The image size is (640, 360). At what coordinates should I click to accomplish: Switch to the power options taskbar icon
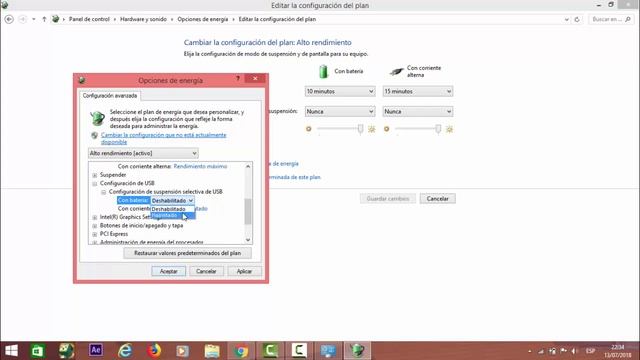pos(357,351)
